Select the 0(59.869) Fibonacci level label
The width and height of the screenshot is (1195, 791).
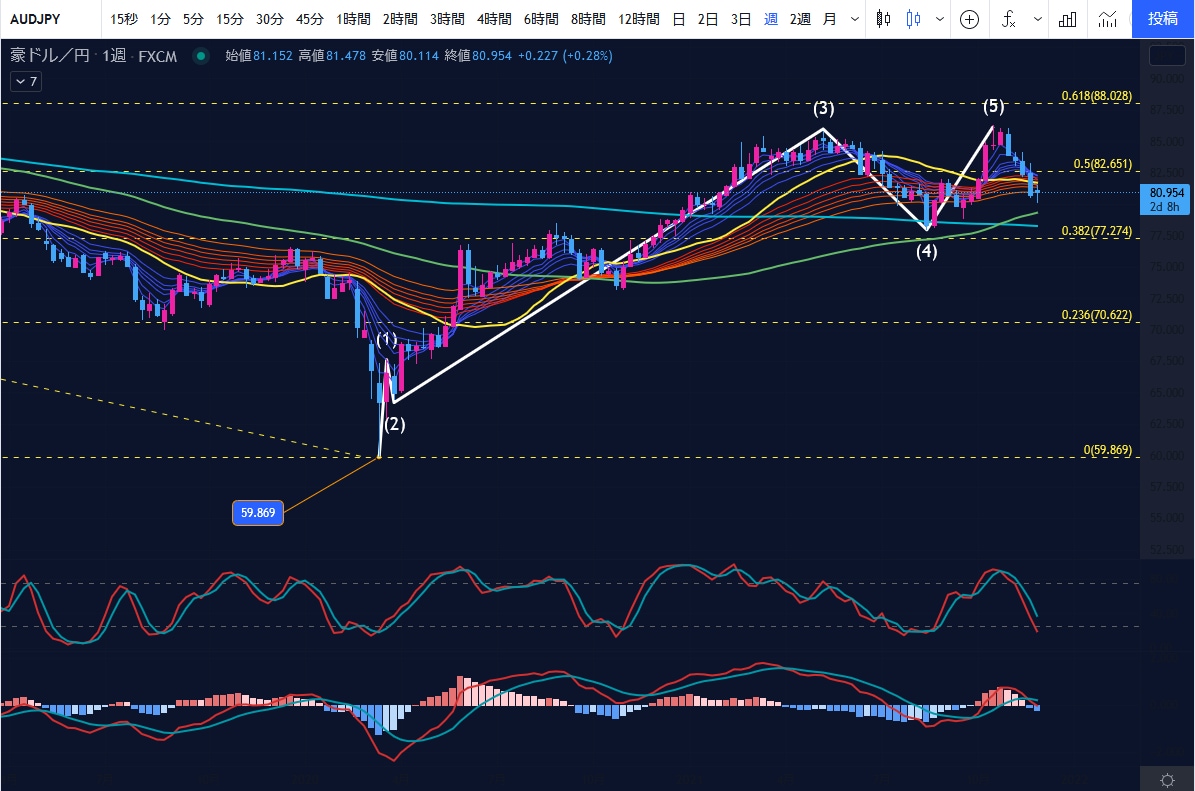pyautogui.click(x=1107, y=450)
